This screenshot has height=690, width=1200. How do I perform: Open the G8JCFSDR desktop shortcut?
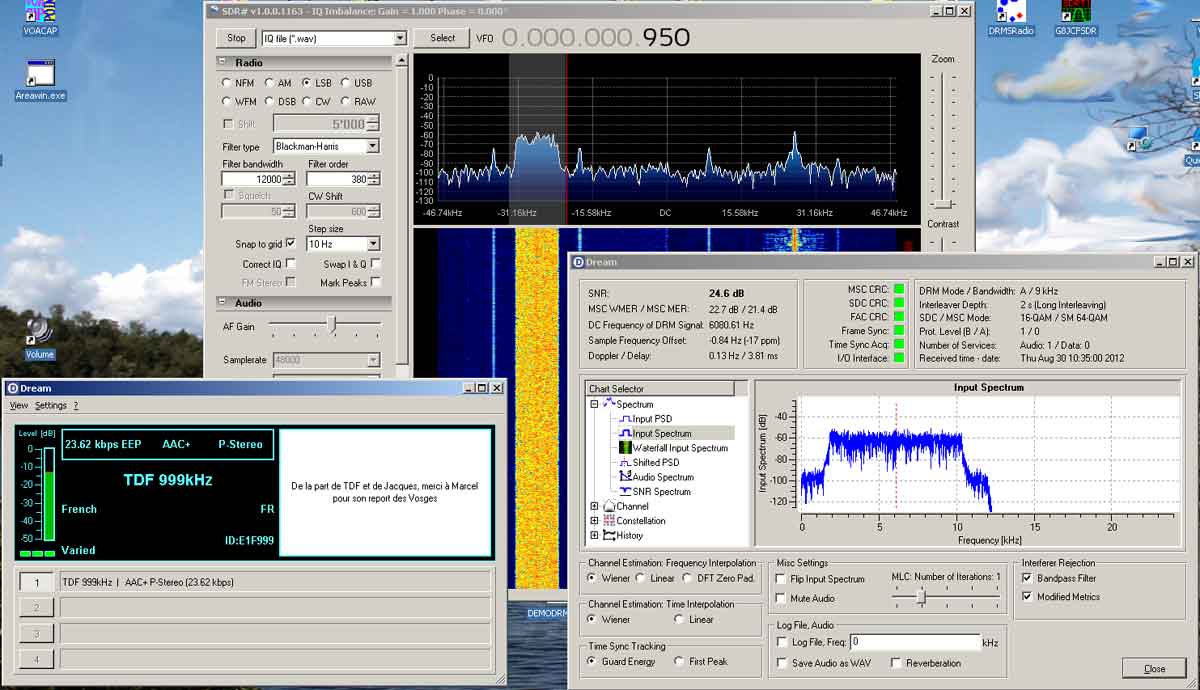tap(1077, 16)
